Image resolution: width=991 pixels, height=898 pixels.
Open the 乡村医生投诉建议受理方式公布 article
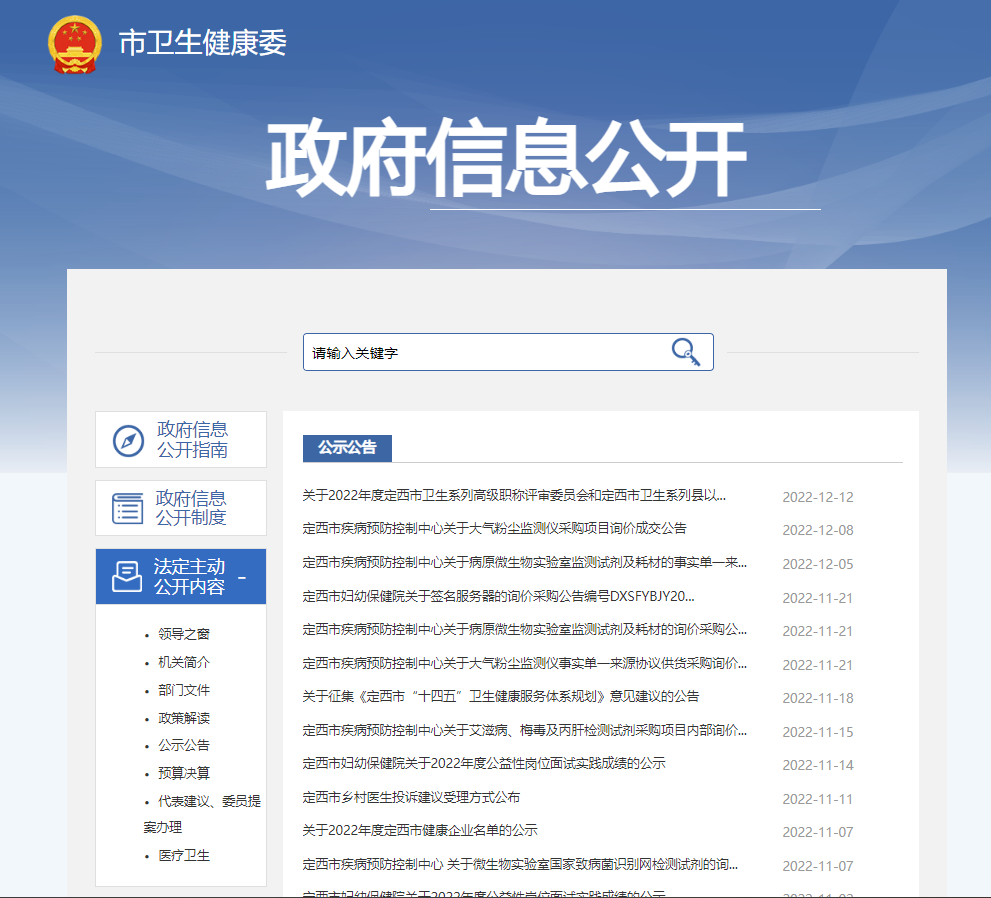click(411, 797)
